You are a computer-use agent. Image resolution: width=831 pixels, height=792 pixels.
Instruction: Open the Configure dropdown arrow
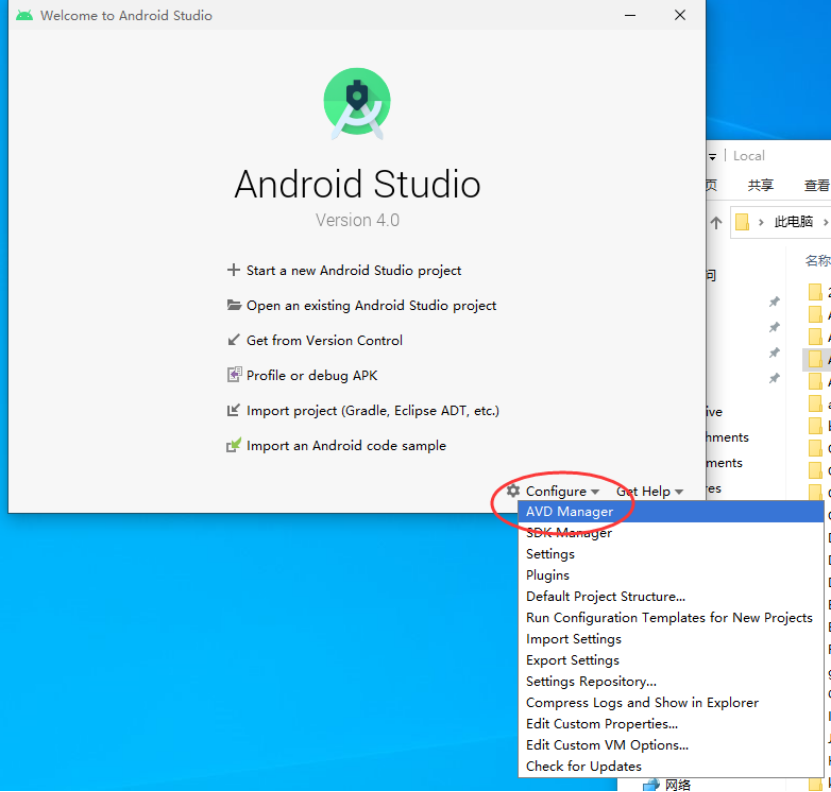pos(595,491)
